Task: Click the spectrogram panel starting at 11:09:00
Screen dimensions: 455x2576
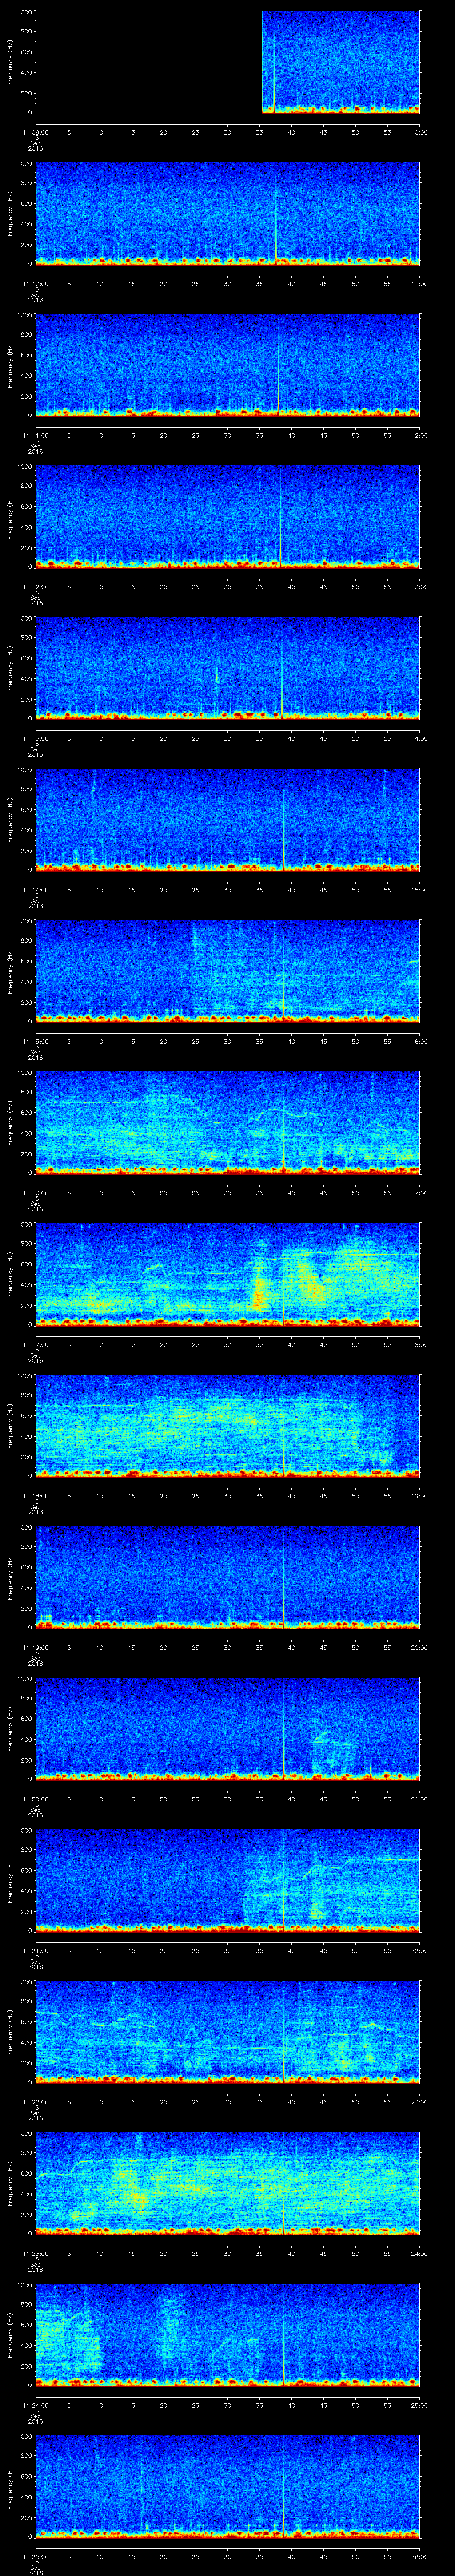Action: [228, 62]
